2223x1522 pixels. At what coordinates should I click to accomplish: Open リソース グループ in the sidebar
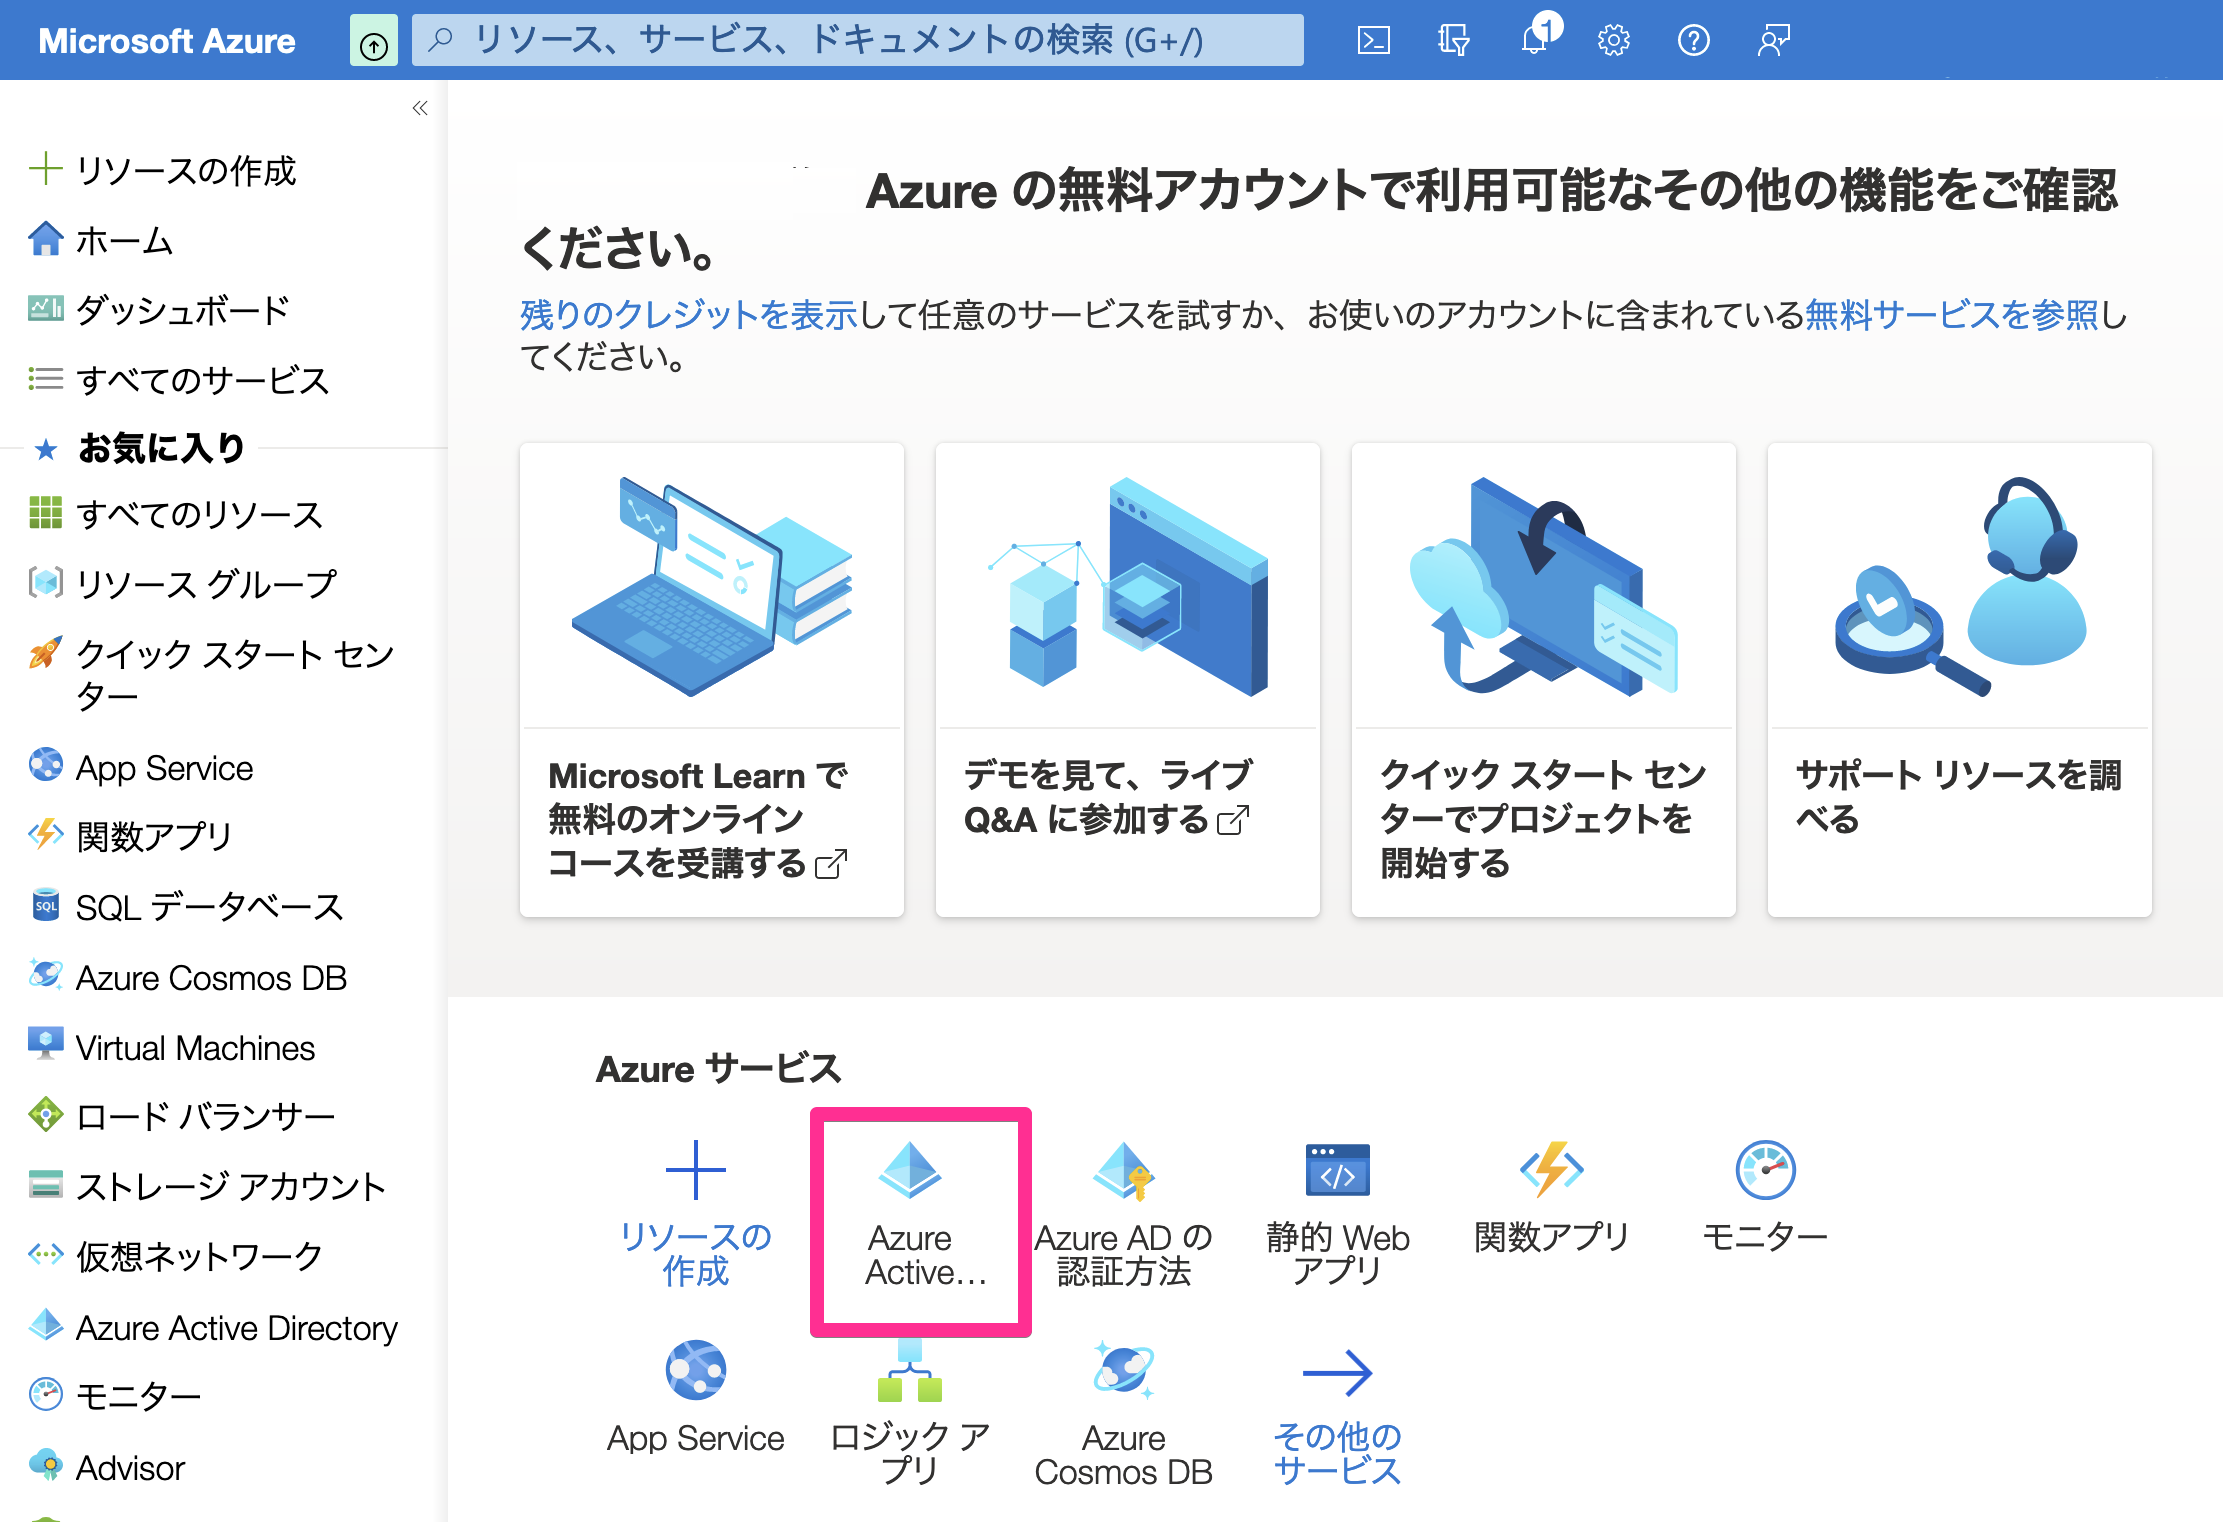[x=182, y=584]
